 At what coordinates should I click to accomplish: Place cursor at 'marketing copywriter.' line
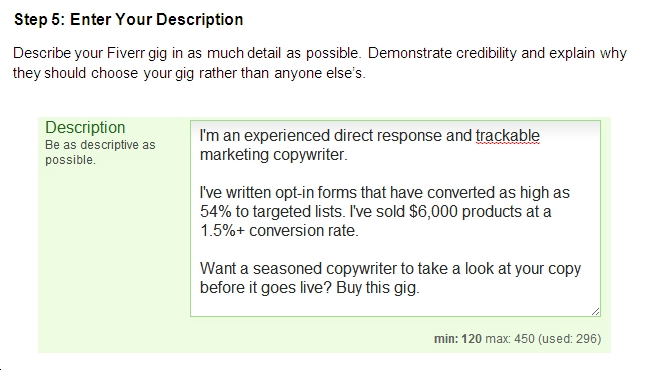pyautogui.click(x=274, y=155)
